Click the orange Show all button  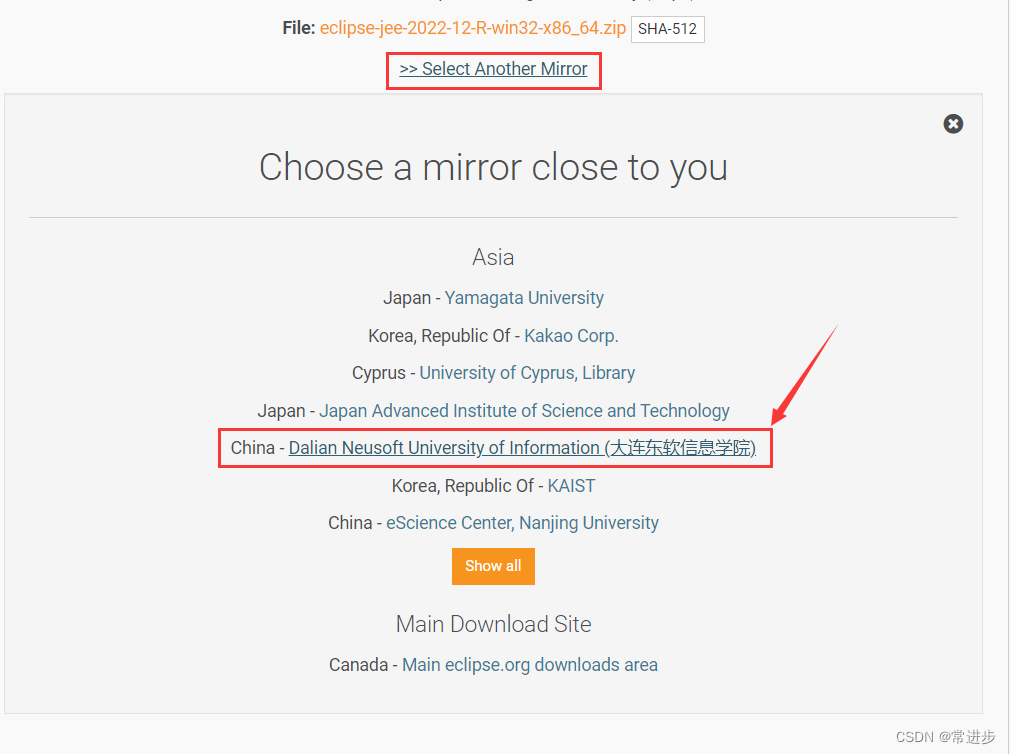pyautogui.click(x=493, y=566)
